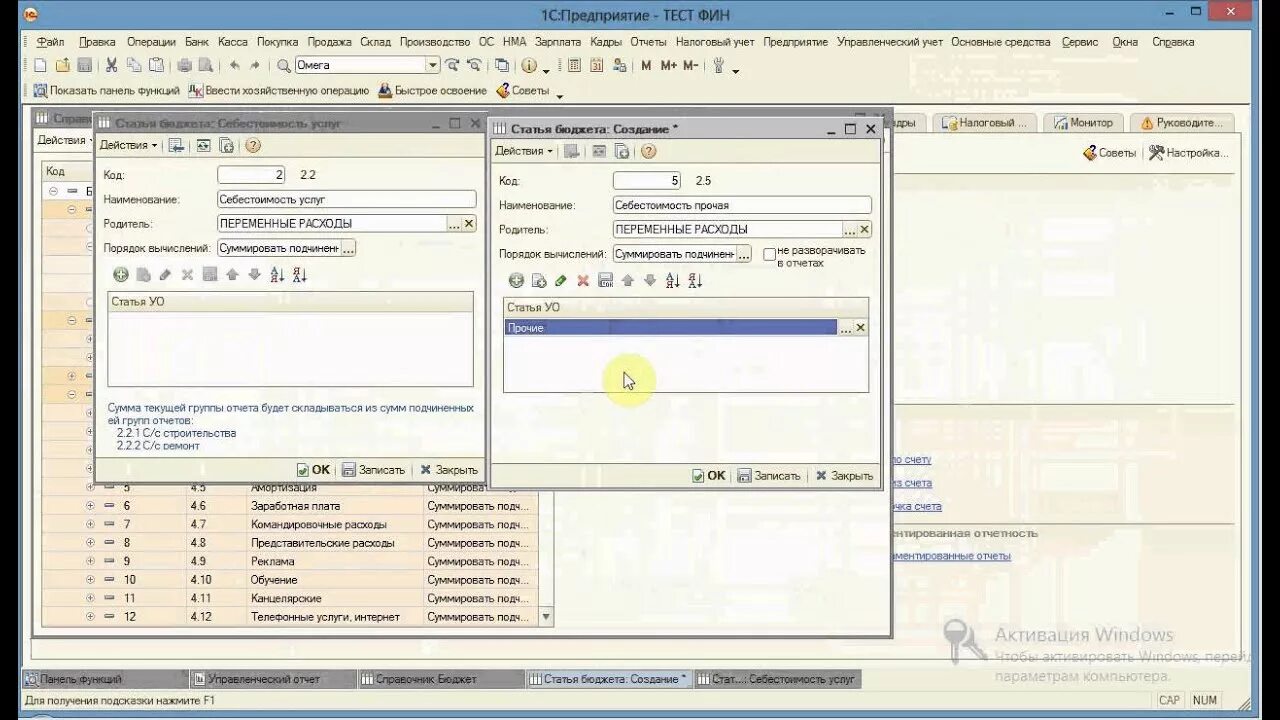Viewport: 1280px width, 720px height.
Task: Delete row with red X in Создание window
Action: [x=583, y=281]
